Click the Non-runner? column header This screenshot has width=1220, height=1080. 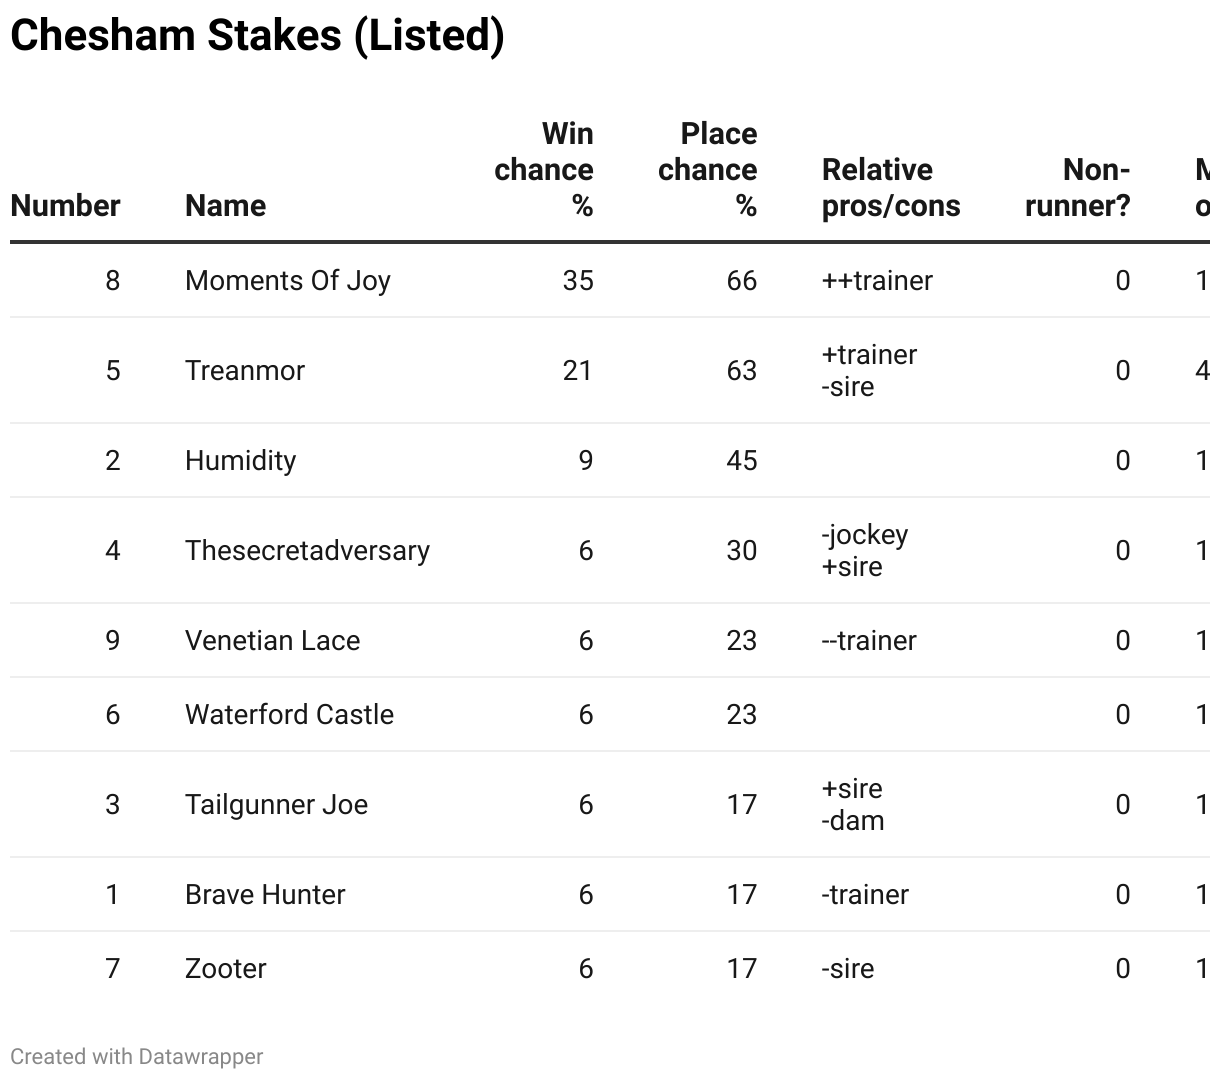1078,188
